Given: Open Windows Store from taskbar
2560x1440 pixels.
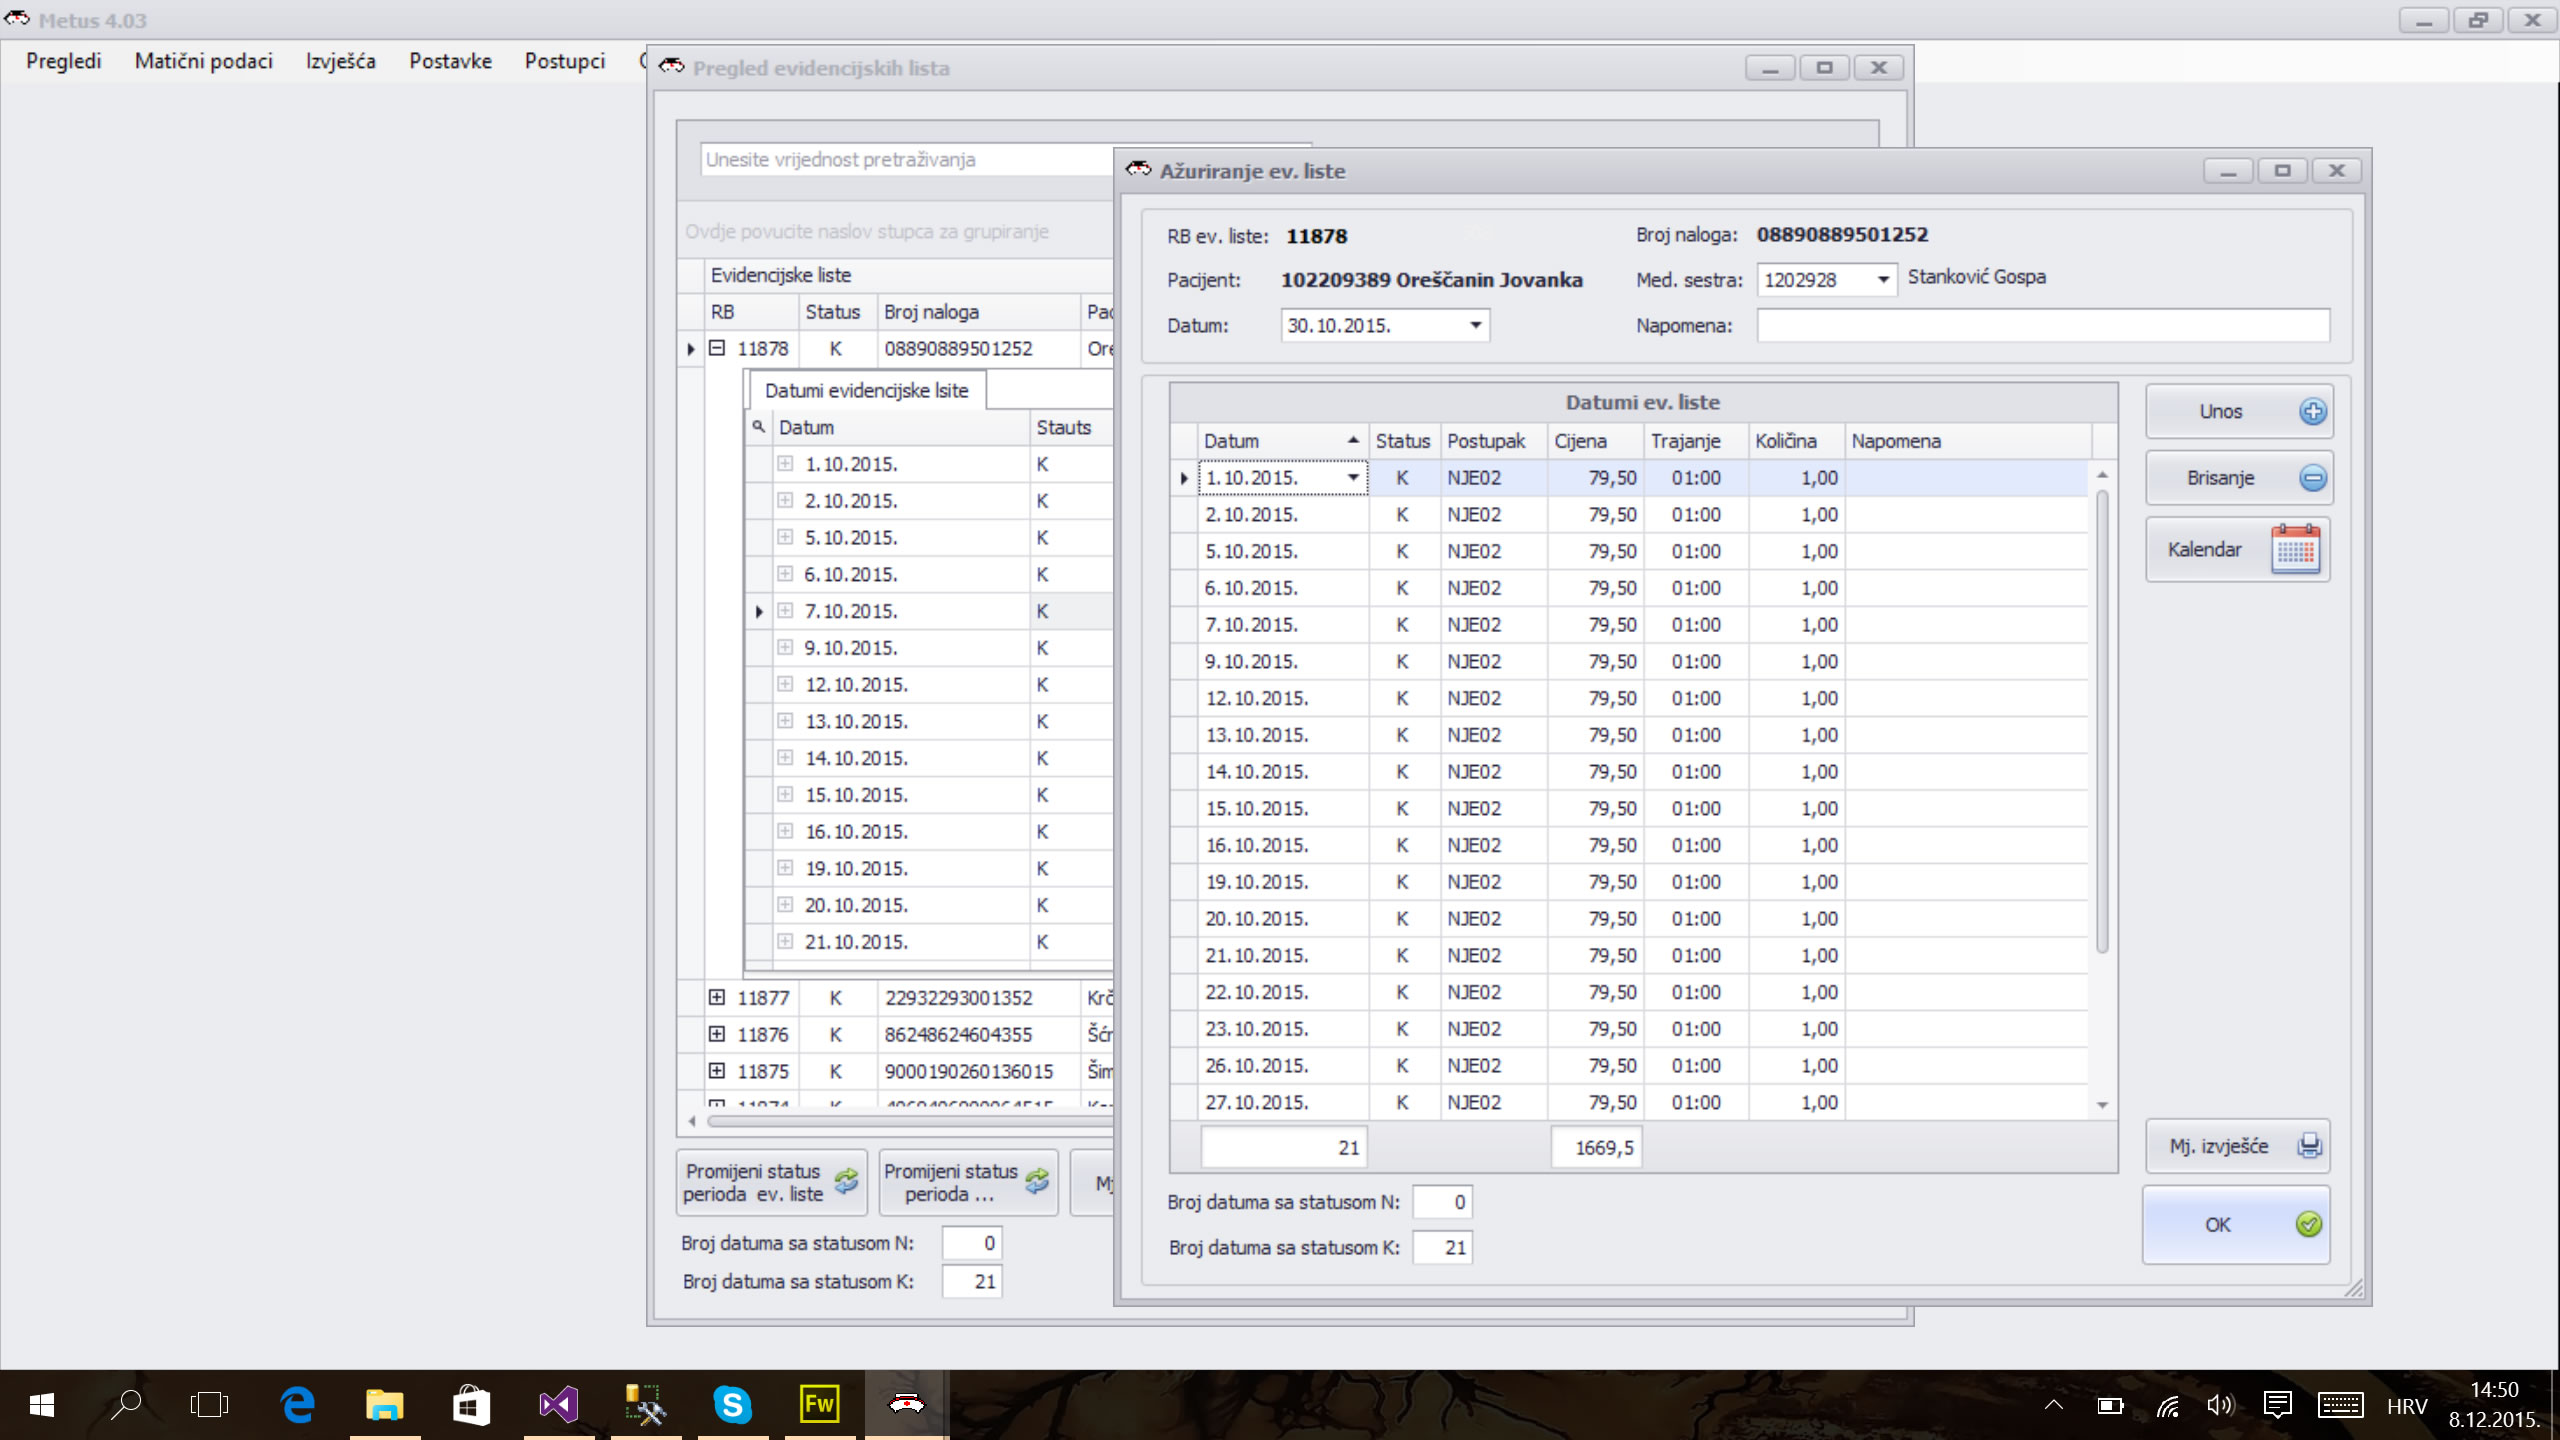Looking at the screenshot, I should click(x=471, y=1405).
